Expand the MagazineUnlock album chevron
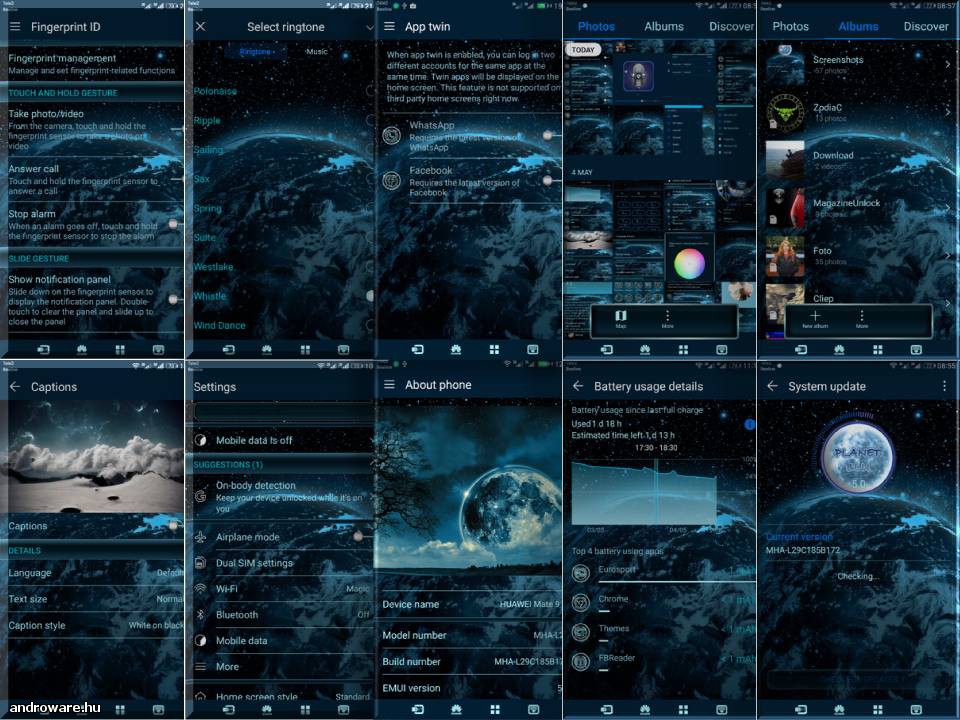Screen dimensions: 960x720 click(x=947, y=208)
